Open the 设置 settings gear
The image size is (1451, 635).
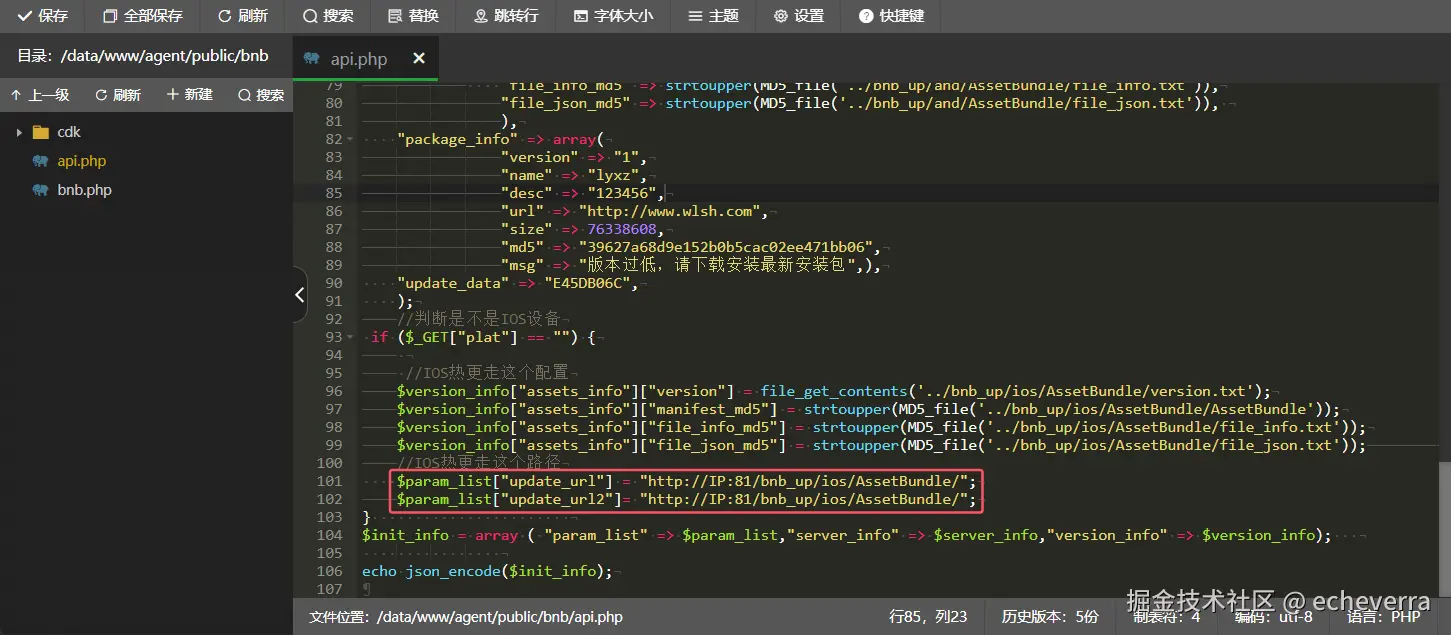tap(799, 16)
